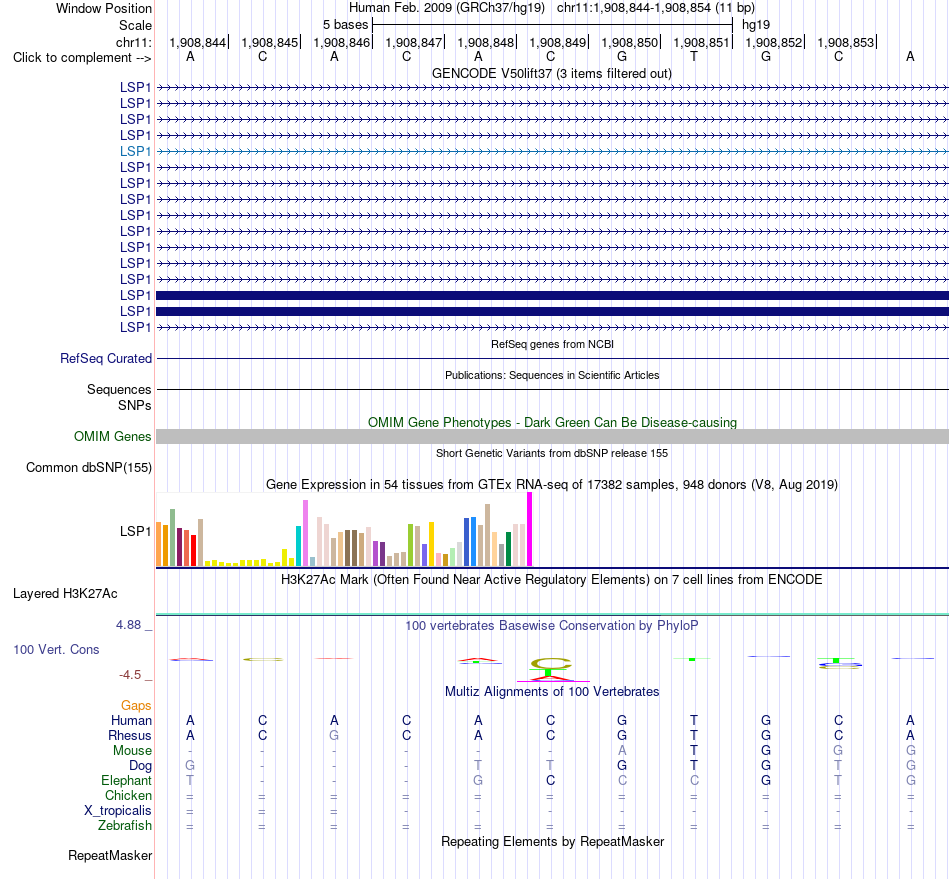The width and height of the screenshot is (950, 879).
Task: Click base T in the complement sequence row
Action: pyautogui.click(x=694, y=56)
